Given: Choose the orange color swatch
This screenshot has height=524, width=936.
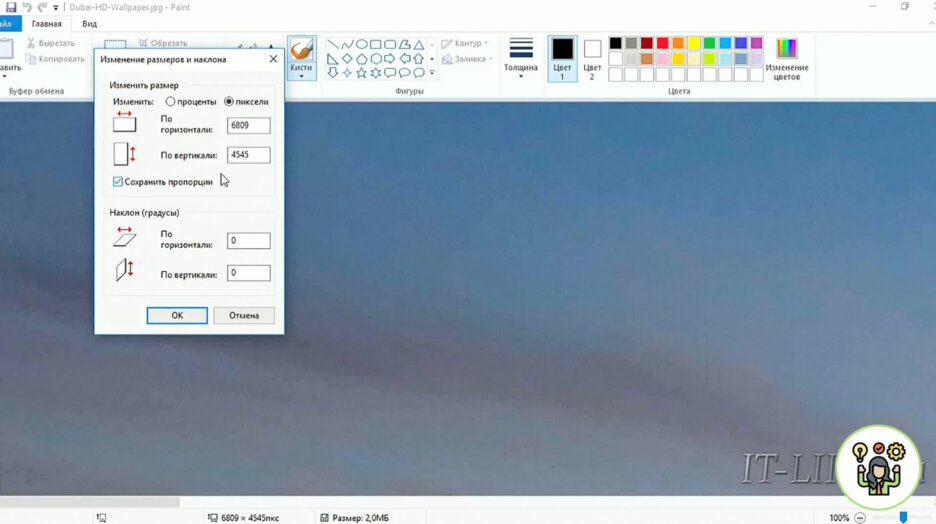Looking at the screenshot, I should coord(678,43).
